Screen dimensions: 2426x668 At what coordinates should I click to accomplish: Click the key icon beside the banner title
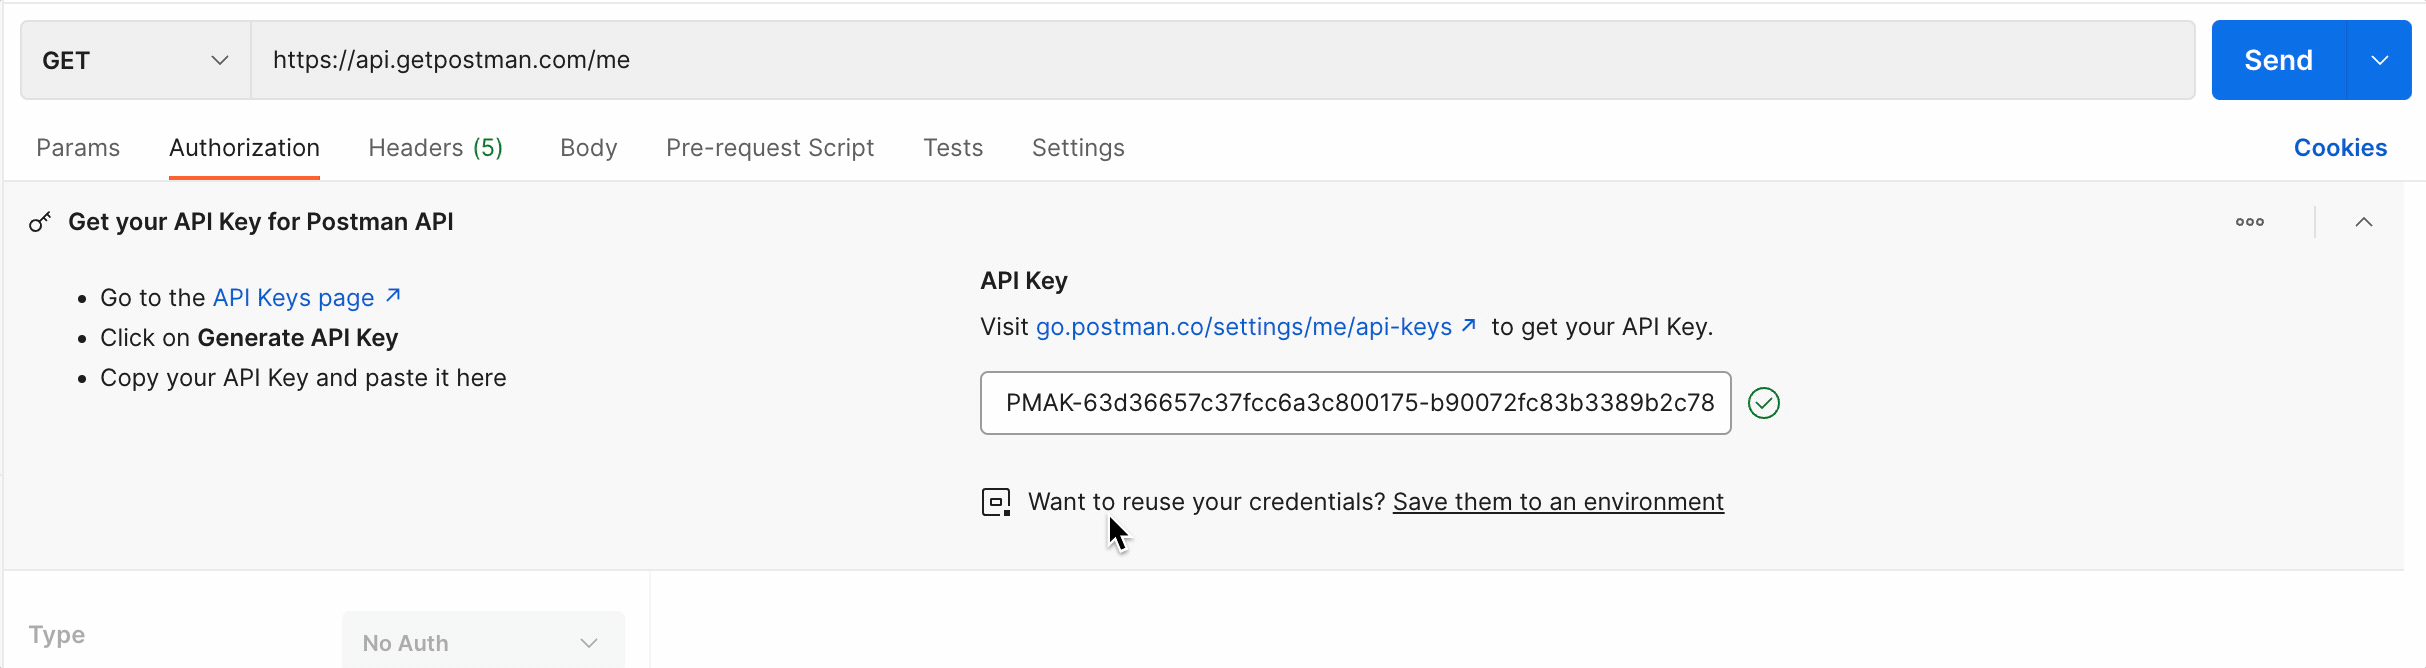point(40,222)
